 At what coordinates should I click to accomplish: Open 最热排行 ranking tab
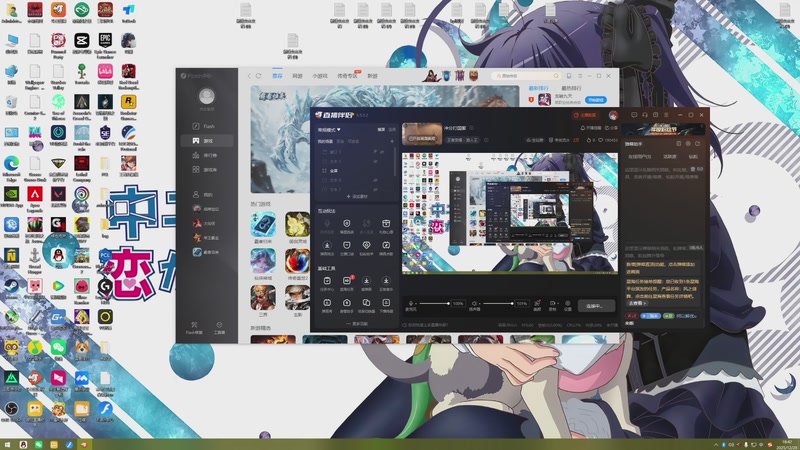pyautogui.click(x=571, y=88)
